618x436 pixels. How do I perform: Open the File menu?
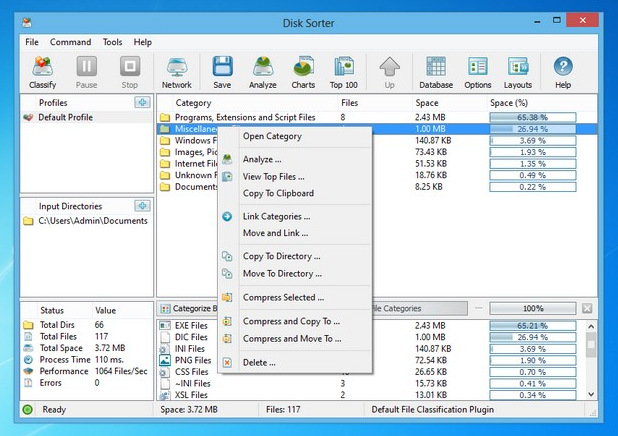pyautogui.click(x=32, y=42)
